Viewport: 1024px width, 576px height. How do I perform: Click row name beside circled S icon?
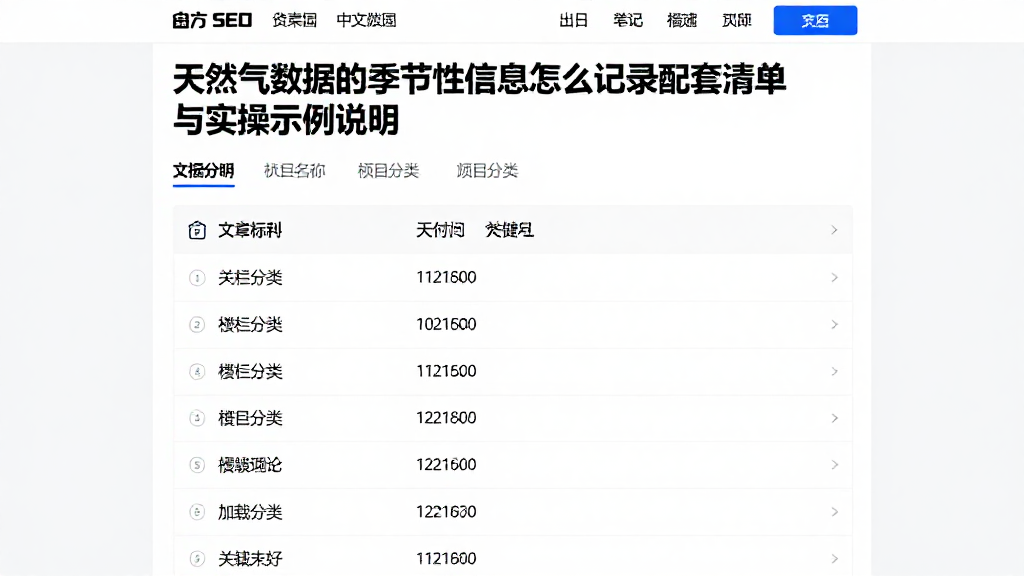coord(250,465)
